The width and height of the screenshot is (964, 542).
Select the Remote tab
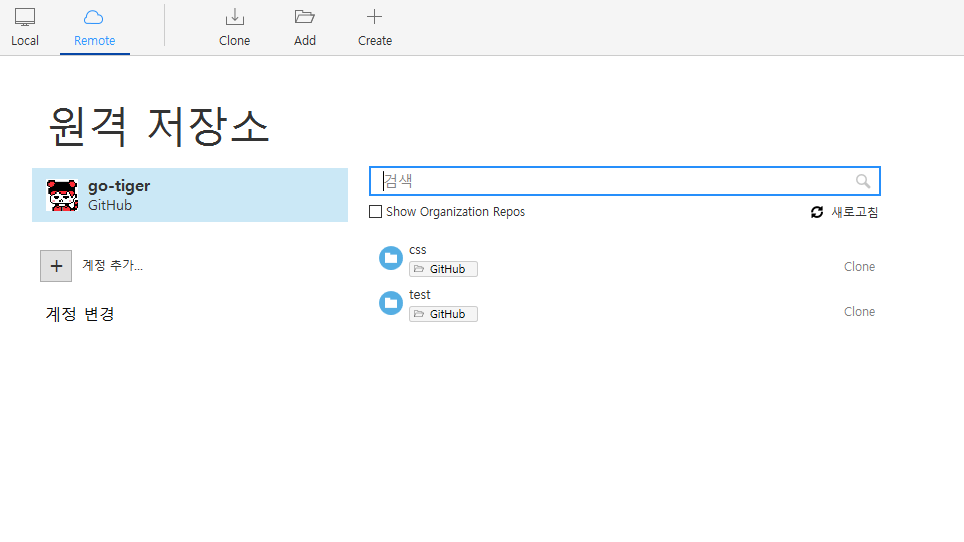pyautogui.click(x=95, y=28)
